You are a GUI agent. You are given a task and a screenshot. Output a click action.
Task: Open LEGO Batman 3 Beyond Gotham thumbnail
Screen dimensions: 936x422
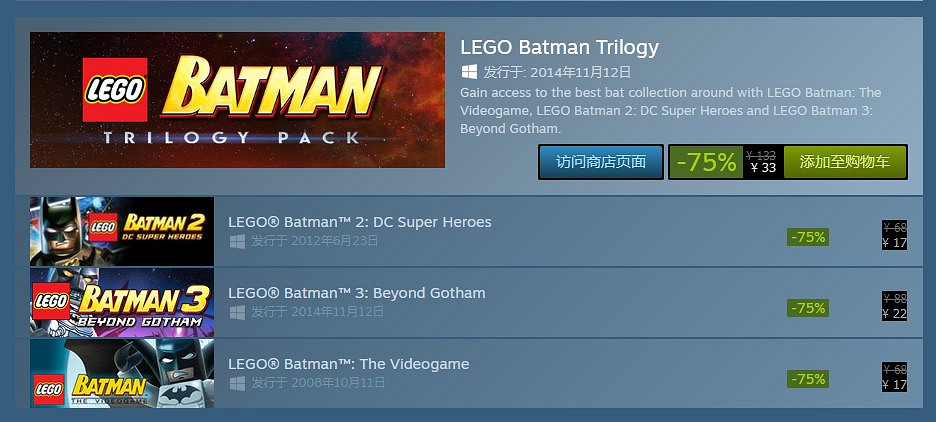point(122,302)
